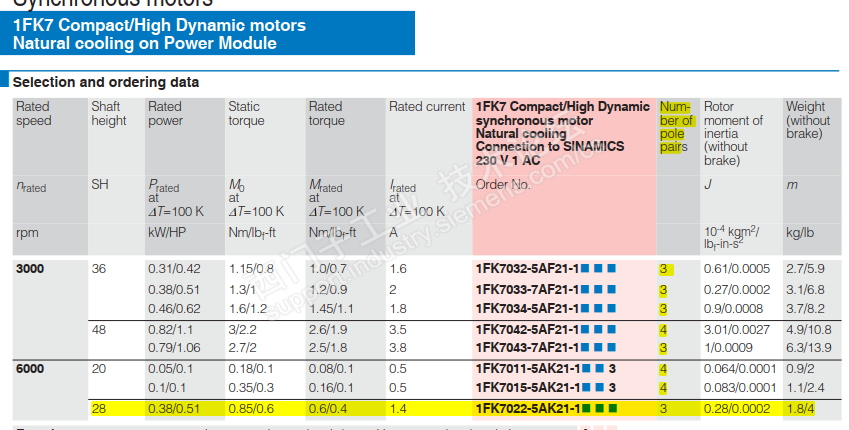Click rated torque "2.6/1.9"
Screen dimensions: 849x430
[x=328, y=329]
